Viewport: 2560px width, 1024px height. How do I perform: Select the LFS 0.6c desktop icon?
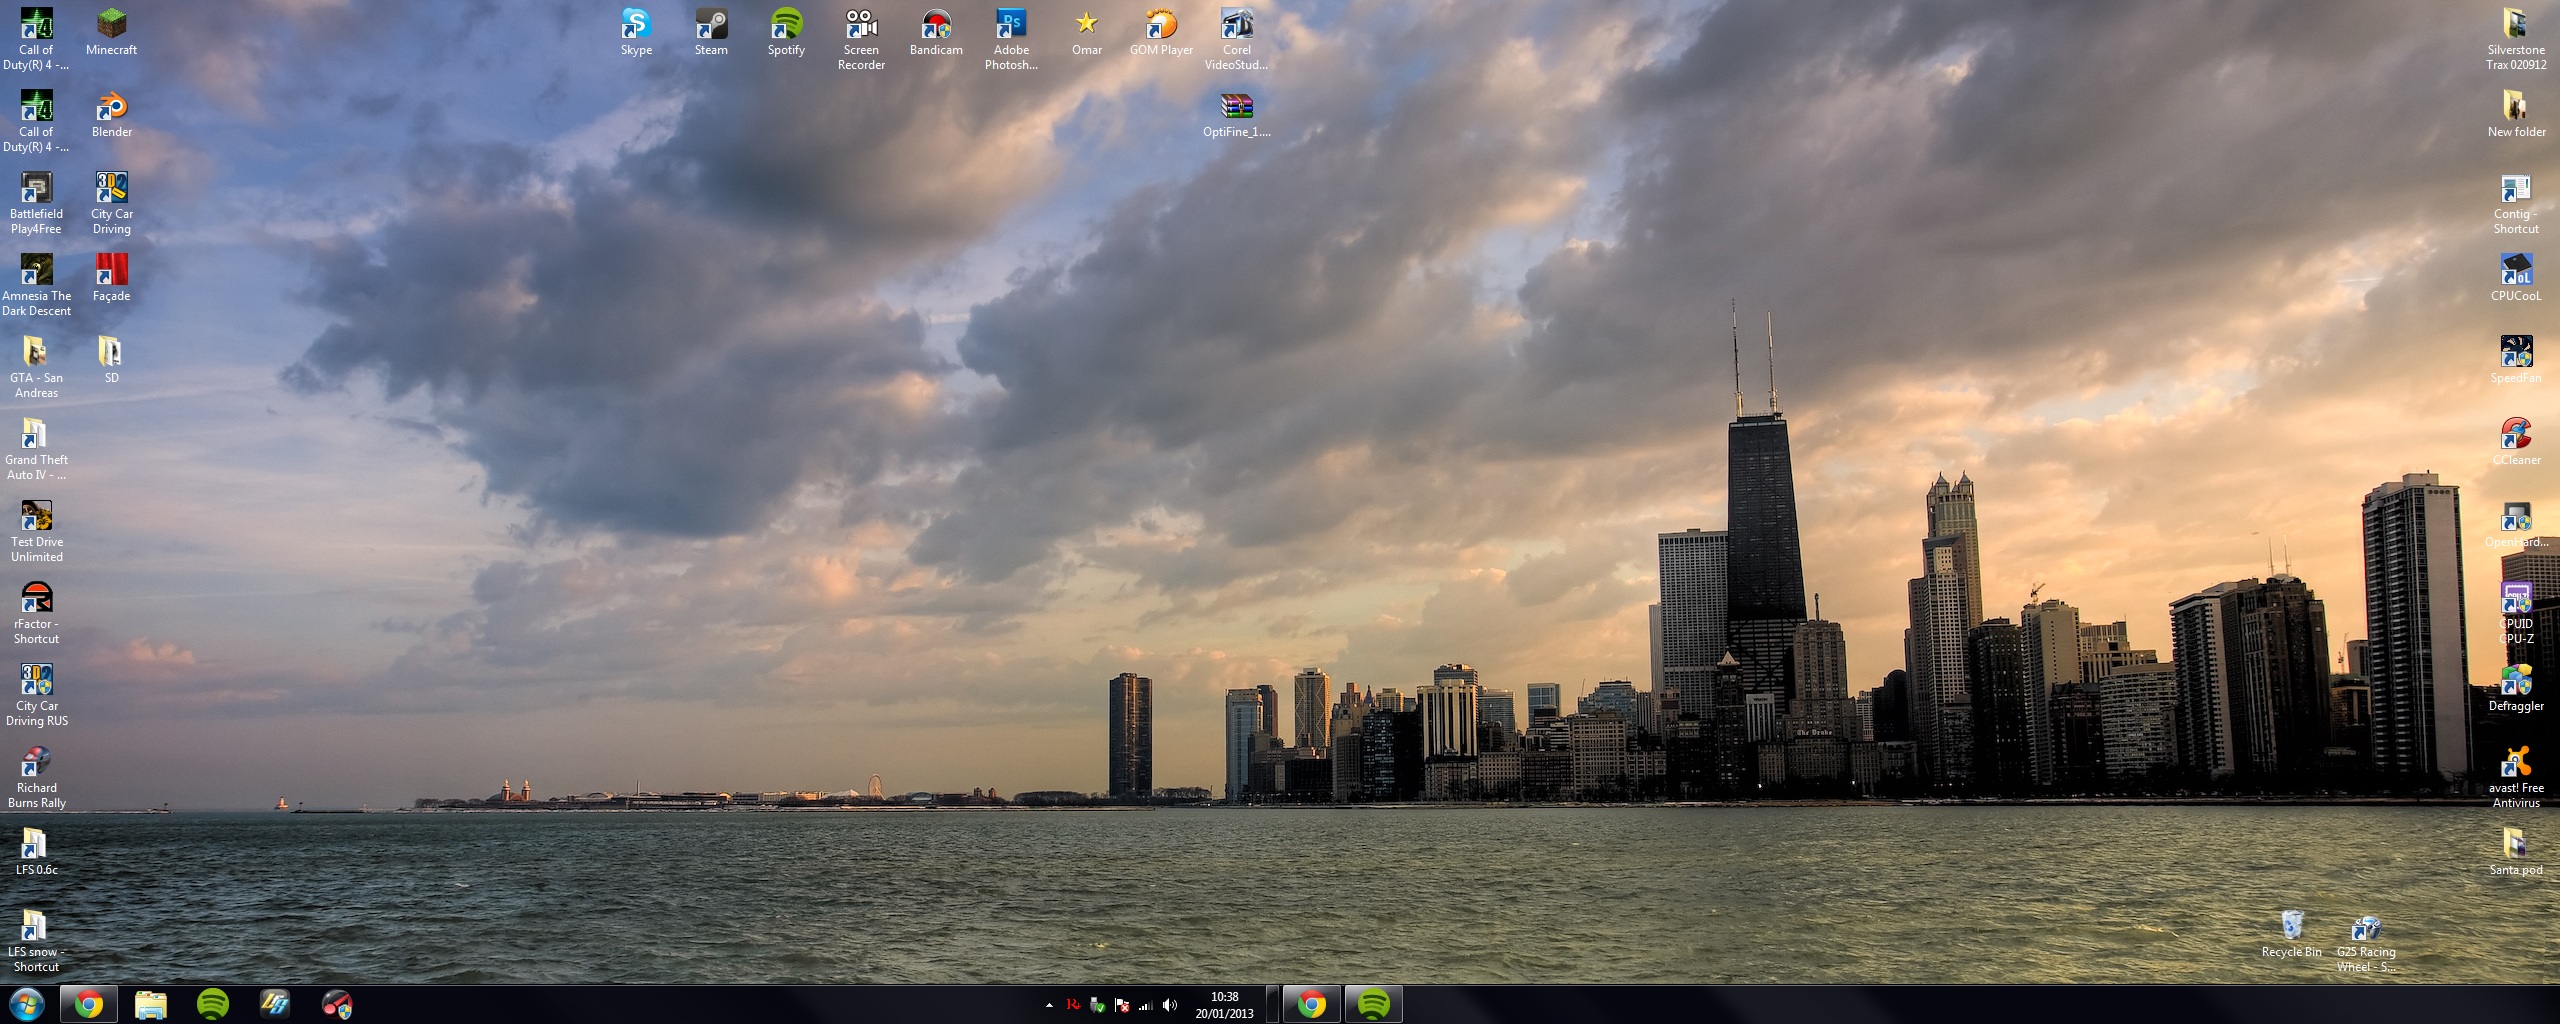click(x=36, y=852)
